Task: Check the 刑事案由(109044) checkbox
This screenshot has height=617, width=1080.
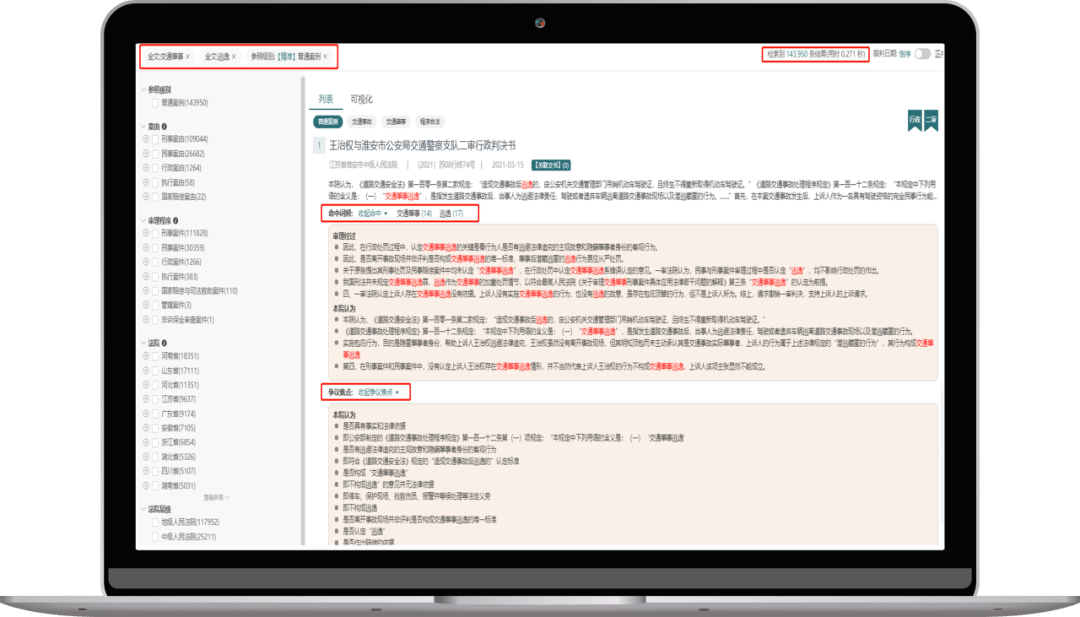Action: pos(155,139)
